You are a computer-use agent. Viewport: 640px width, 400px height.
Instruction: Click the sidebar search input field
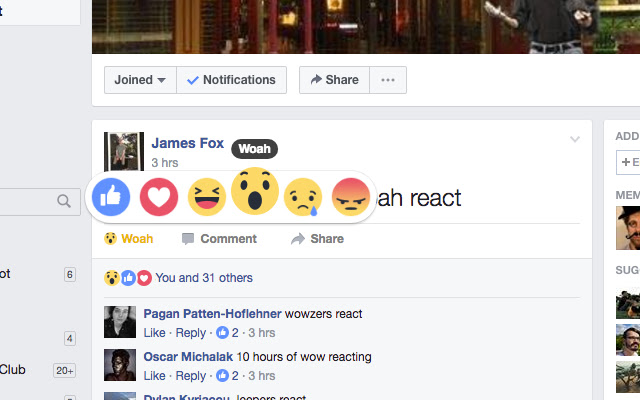point(40,202)
